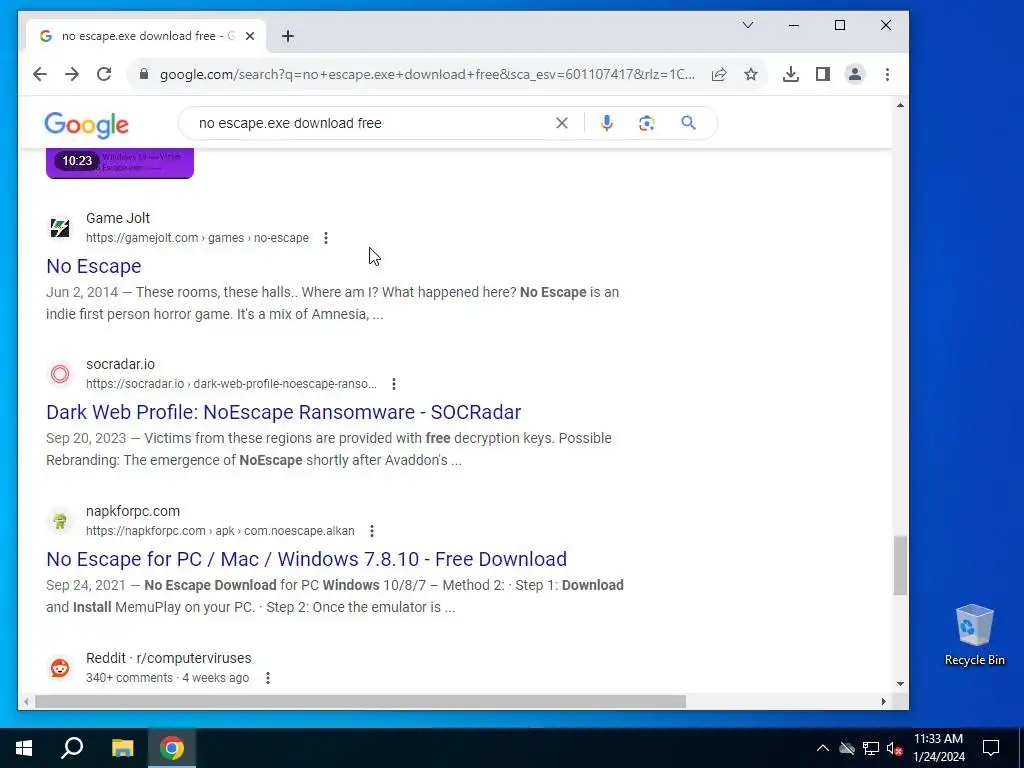Viewport: 1024px width, 768px height.
Task: Go forward with the Chrome arrow
Action: 72,74
